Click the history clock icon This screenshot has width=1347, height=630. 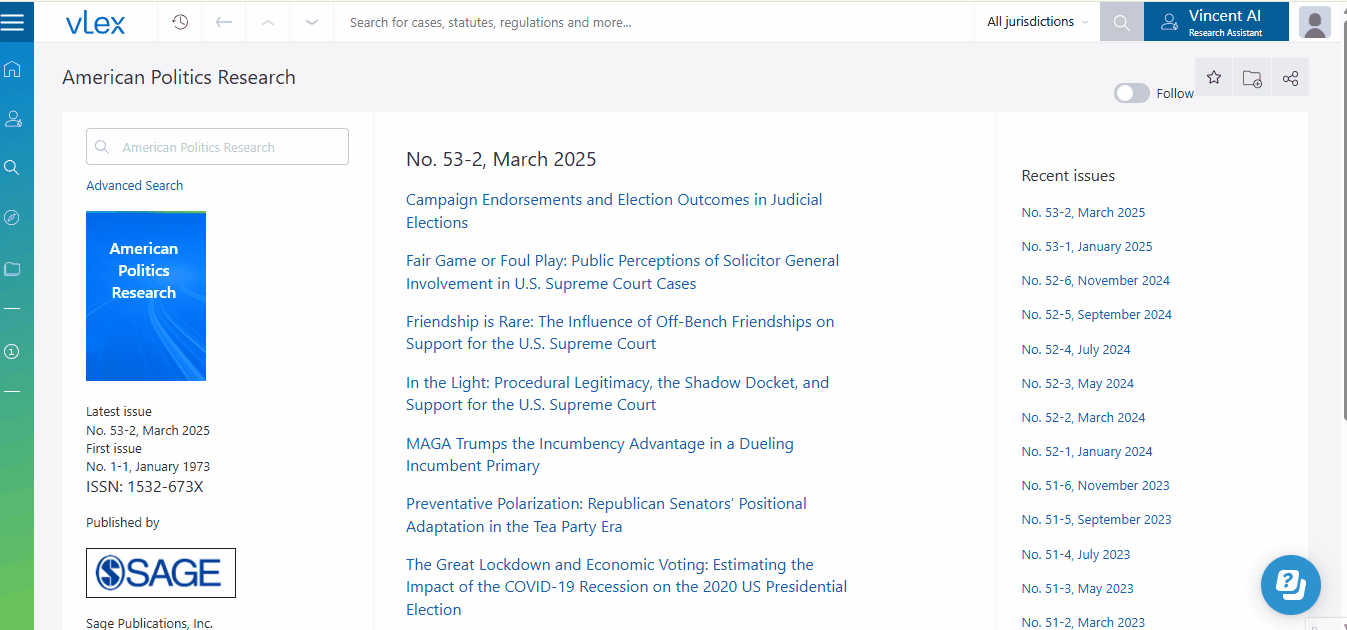[x=180, y=22]
